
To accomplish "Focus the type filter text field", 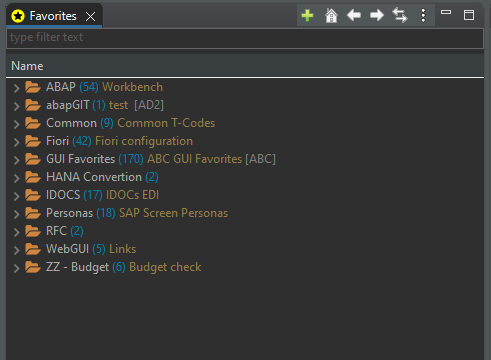I will pyautogui.click(x=245, y=38).
